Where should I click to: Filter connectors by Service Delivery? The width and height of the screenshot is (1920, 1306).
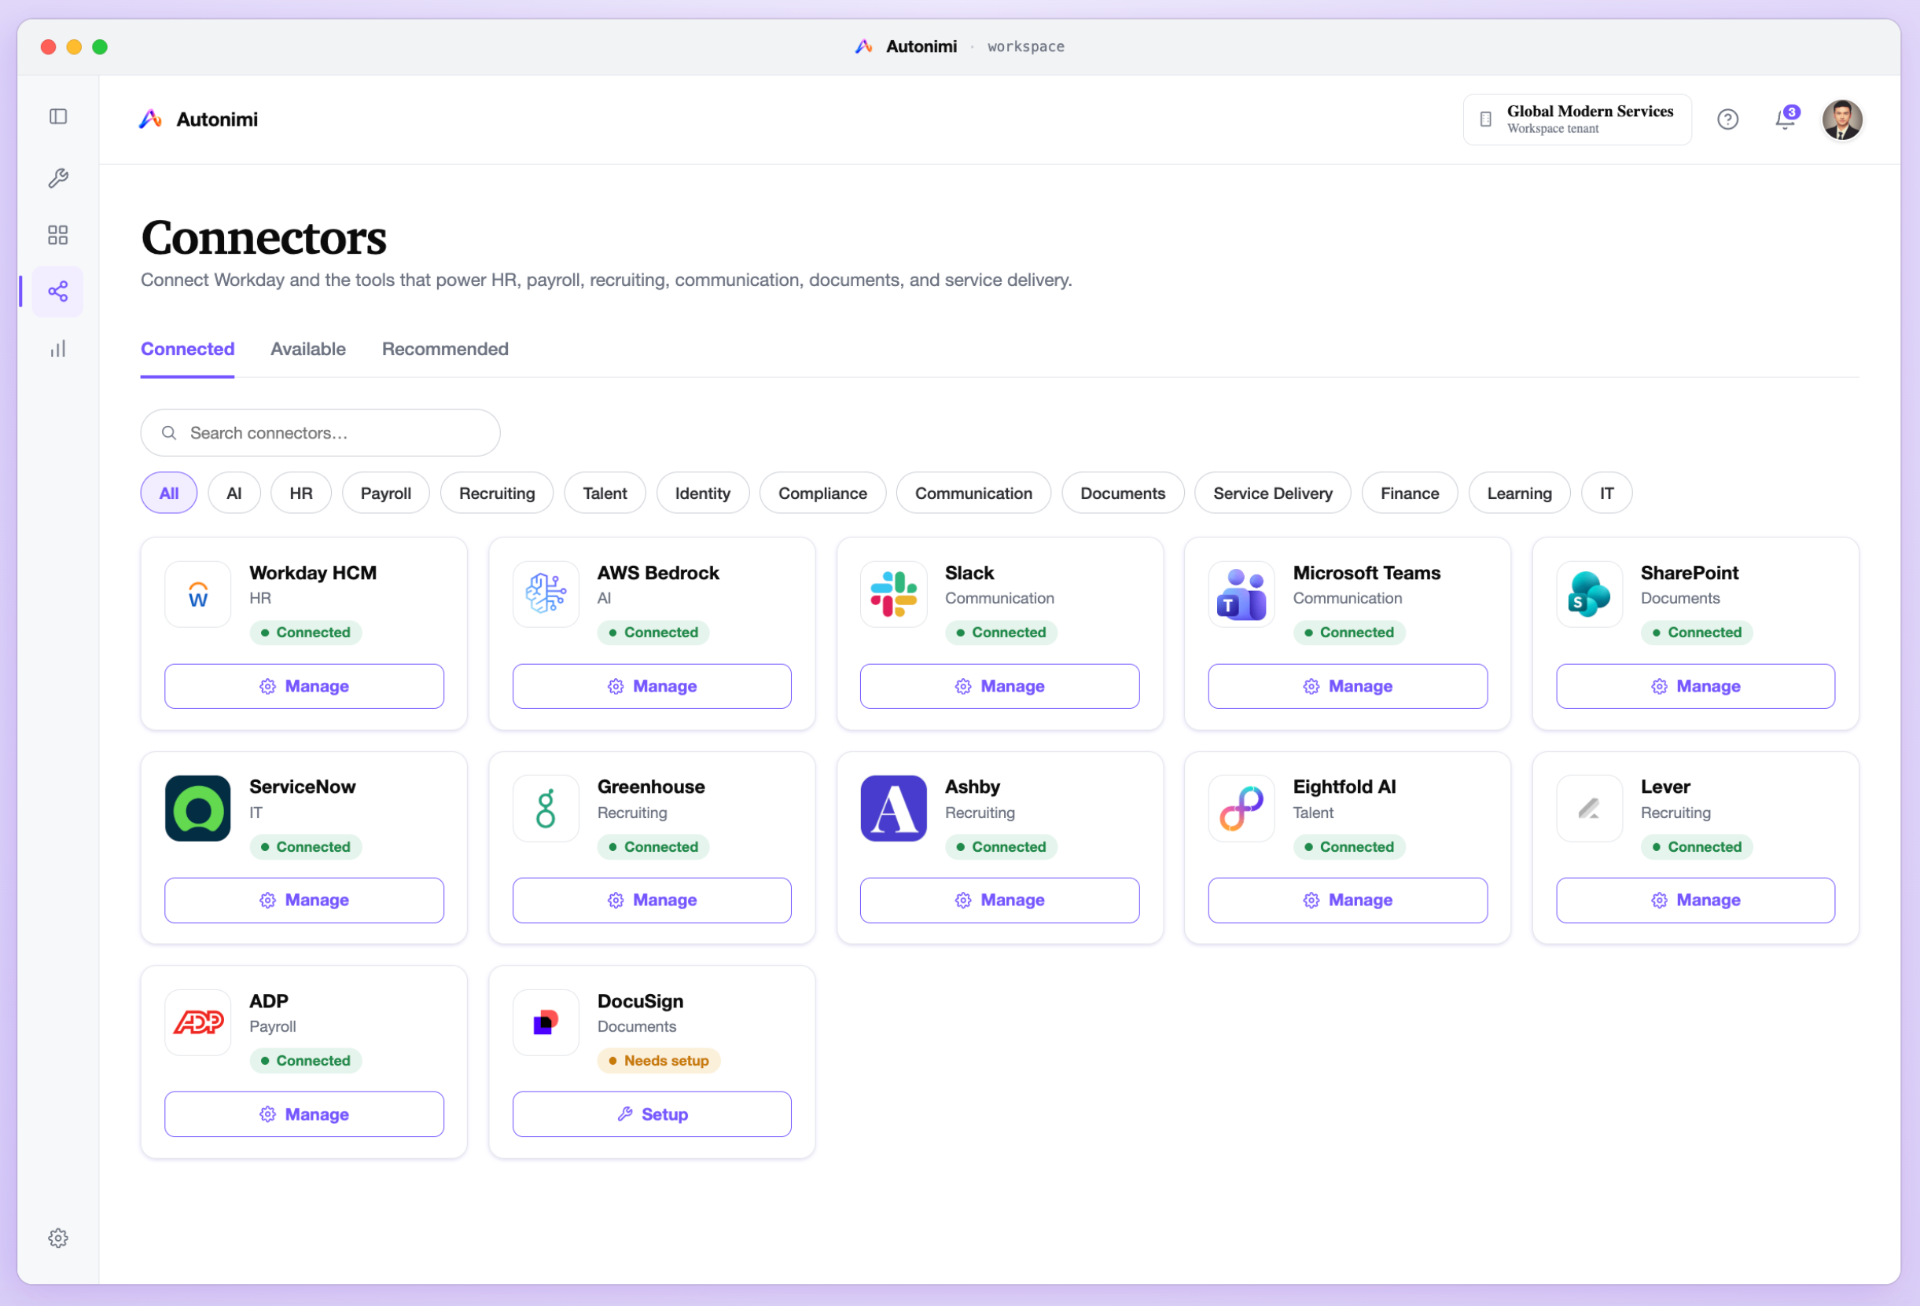tap(1273, 493)
